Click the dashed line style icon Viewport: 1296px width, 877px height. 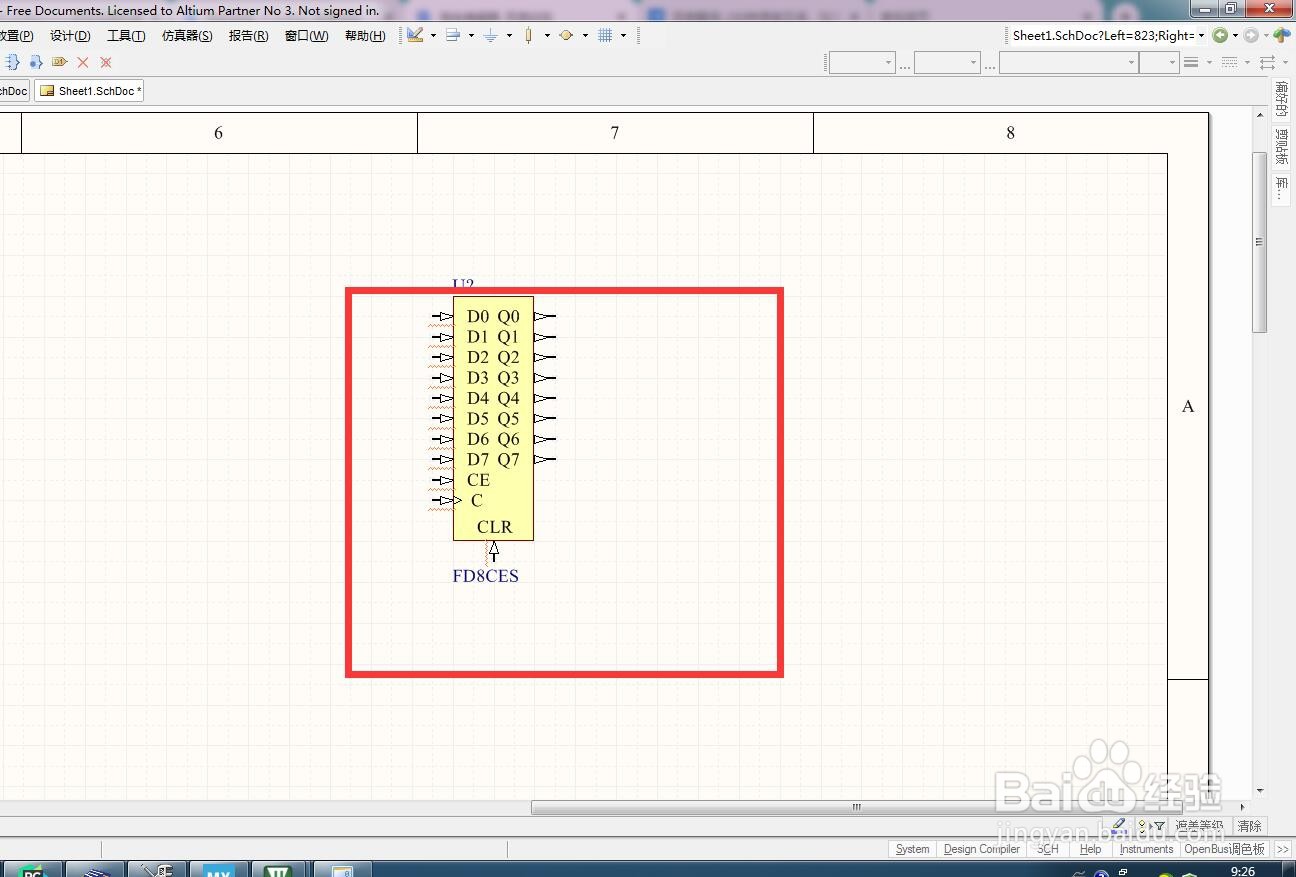coord(1230,62)
